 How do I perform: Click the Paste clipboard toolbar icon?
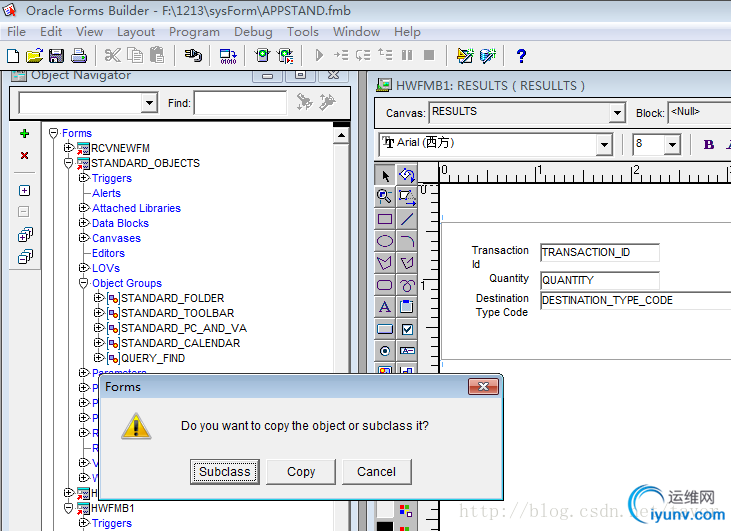(x=157, y=55)
